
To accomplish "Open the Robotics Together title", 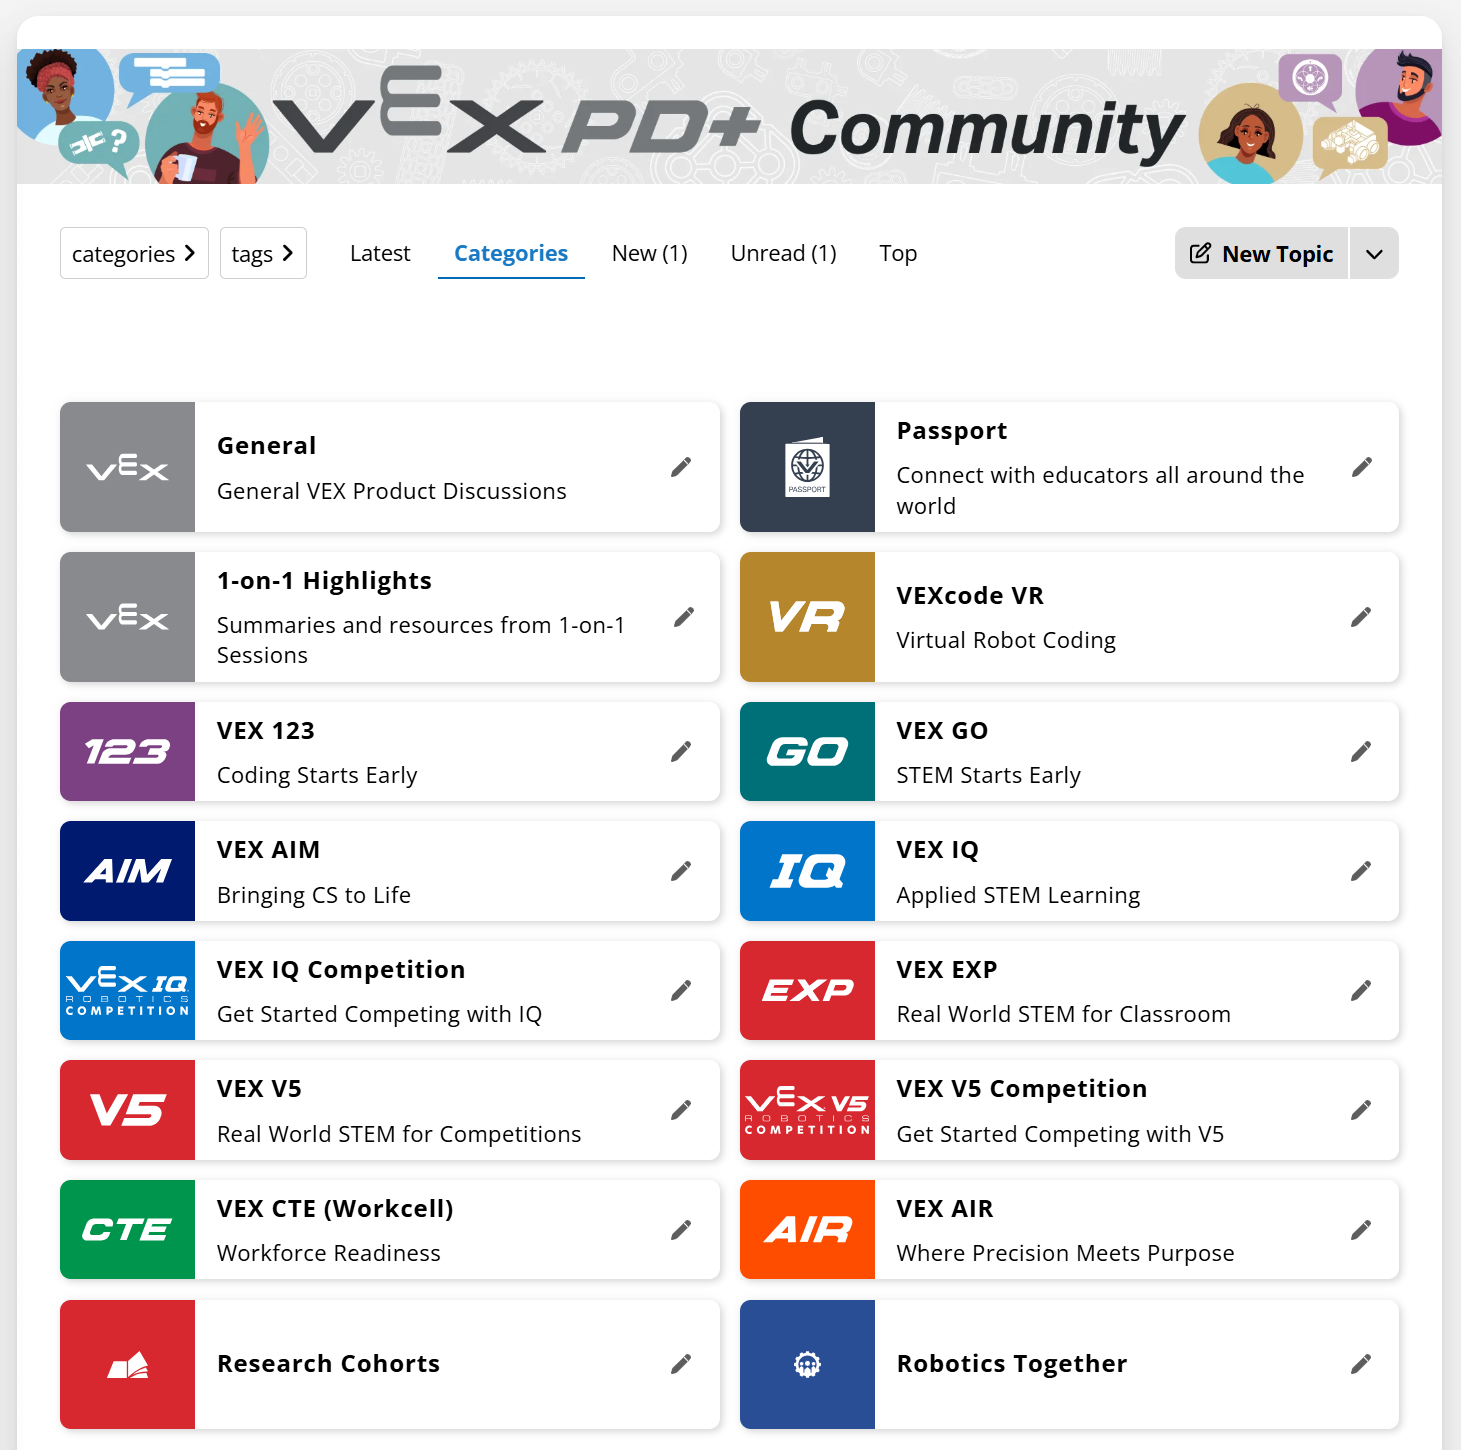I will click(1012, 1363).
